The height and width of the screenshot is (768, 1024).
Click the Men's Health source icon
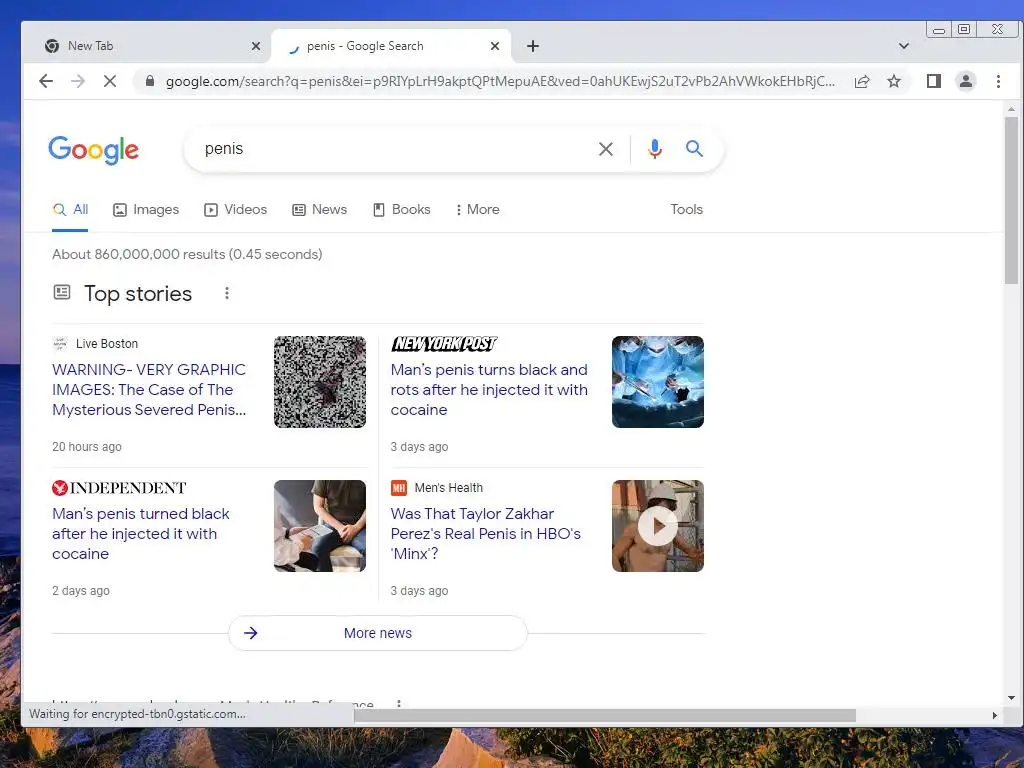click(399, 488)
